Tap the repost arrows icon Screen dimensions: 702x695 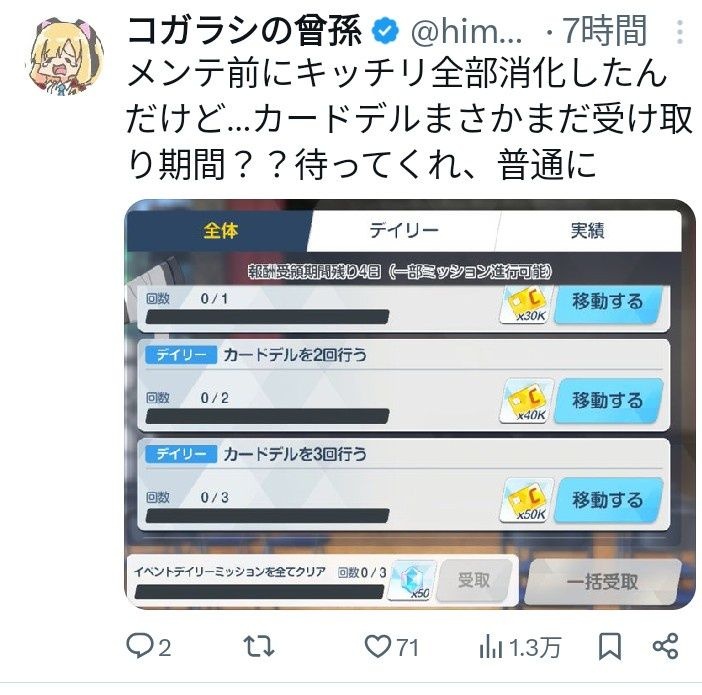click(x=259, y=646)
